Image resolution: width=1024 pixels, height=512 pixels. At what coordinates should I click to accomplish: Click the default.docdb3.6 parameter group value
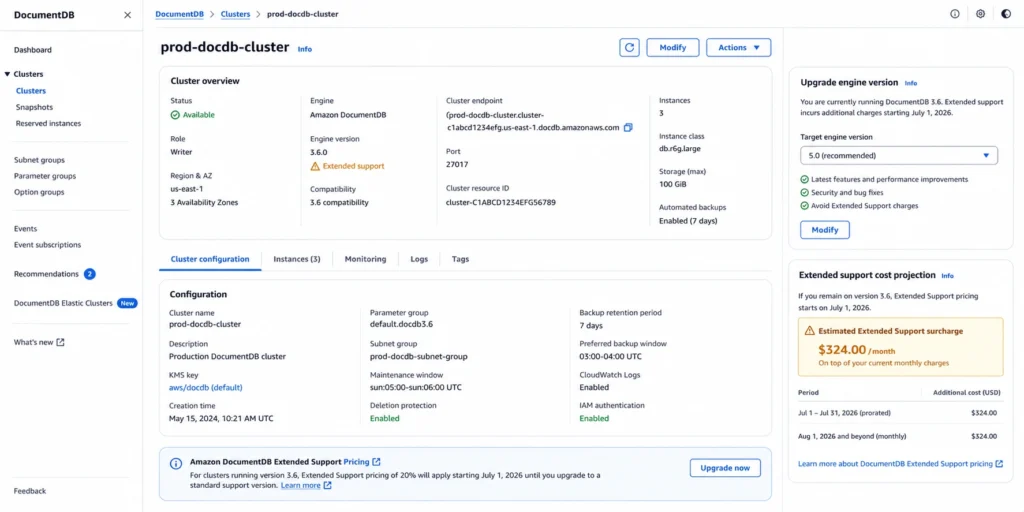pyautogui.click(x=402, y=324)
